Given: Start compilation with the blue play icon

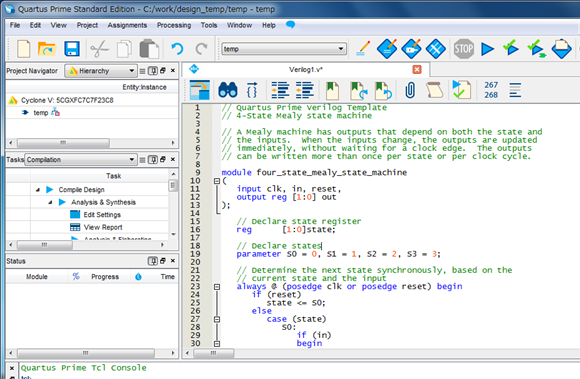Looking at the screenshot, I should [x=487, y=49].
